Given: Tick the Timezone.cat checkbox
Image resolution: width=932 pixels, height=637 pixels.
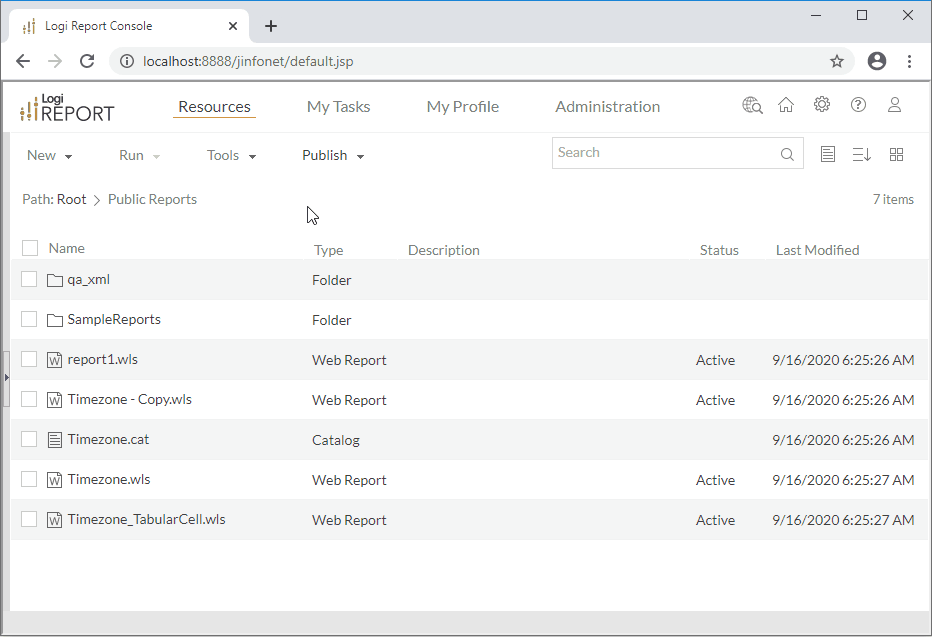Looking at the screenshot, I should click(29, 439).
